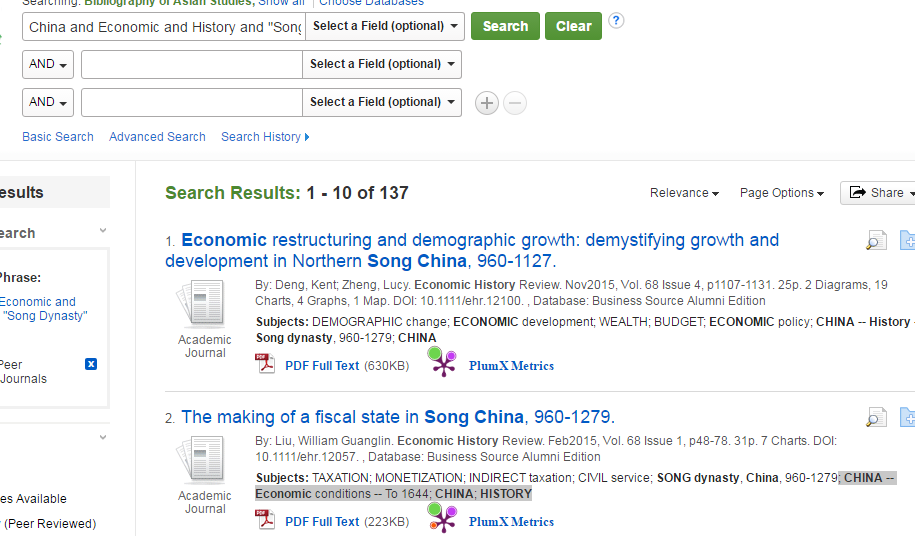Screen dimensions: 915x536
Task: Click PDF icon for the second result
Action: (266, 521)
